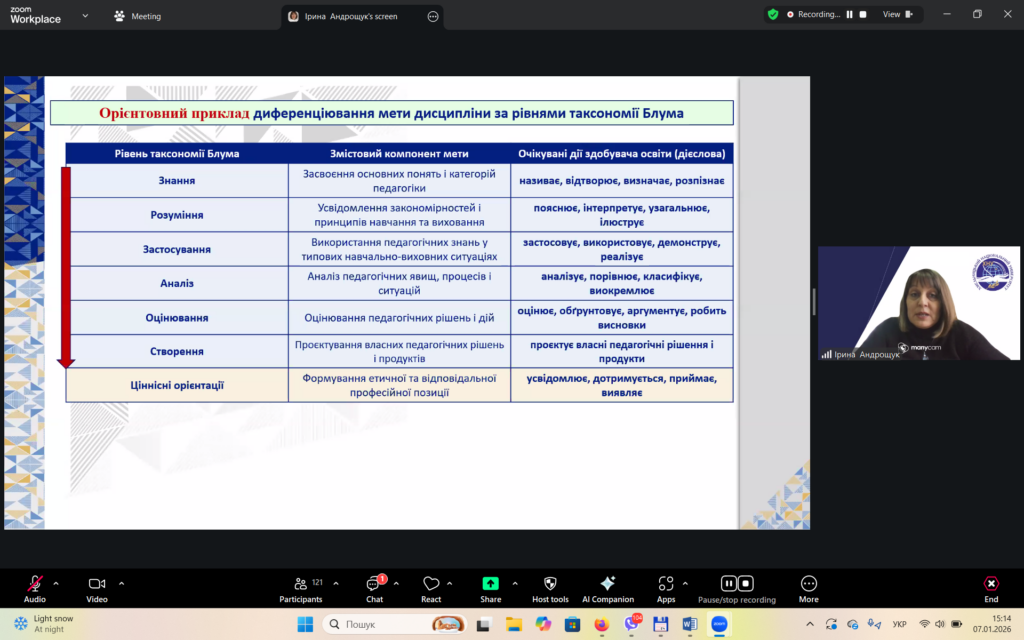Unmute the microphone using Audio button
This screenshot has width=1024, height=640.
click(35, 584)
